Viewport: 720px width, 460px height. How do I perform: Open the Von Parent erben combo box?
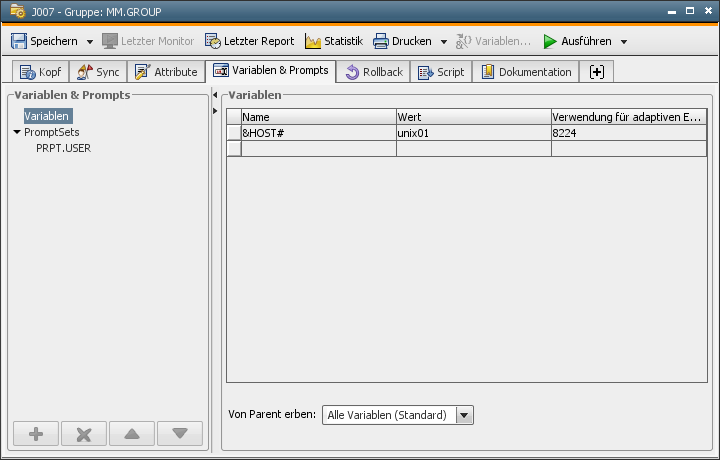[397, 414]
